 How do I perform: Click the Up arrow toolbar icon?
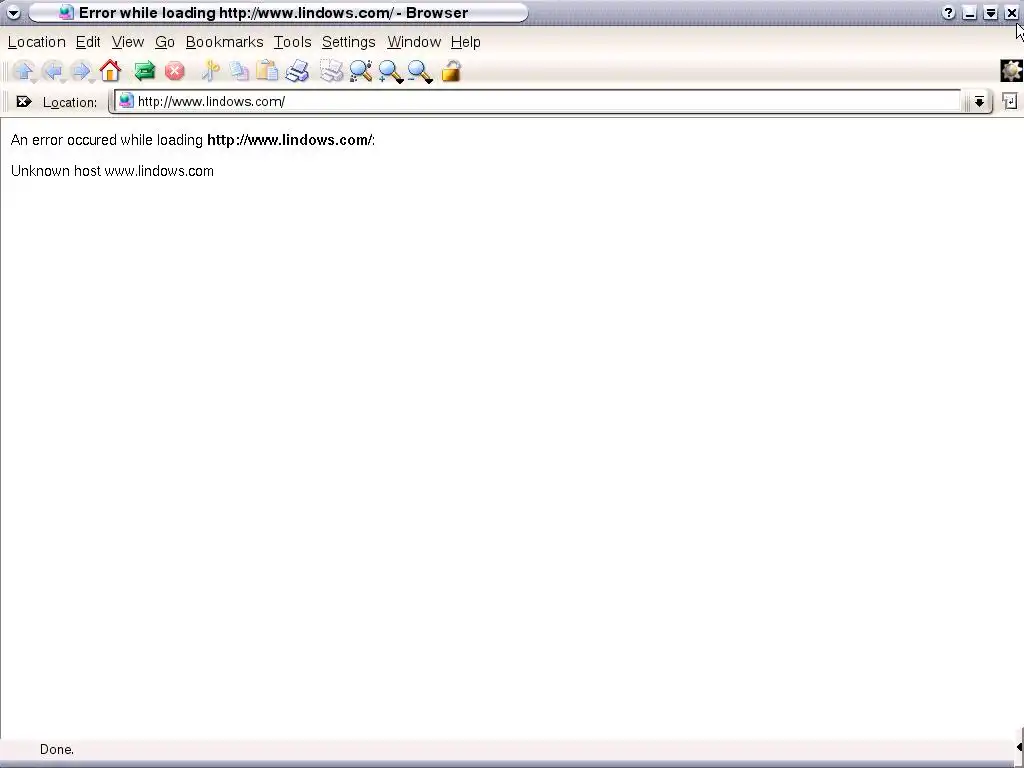pos(24,71)
